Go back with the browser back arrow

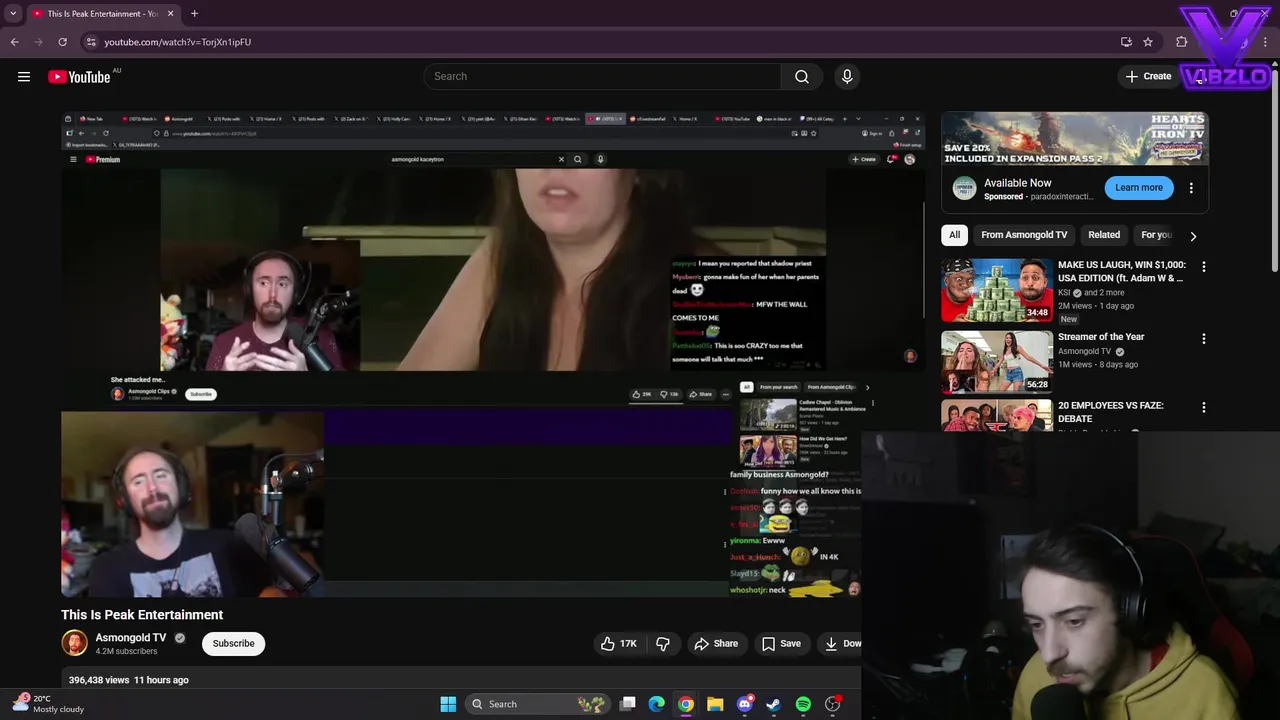pos(15,42)
